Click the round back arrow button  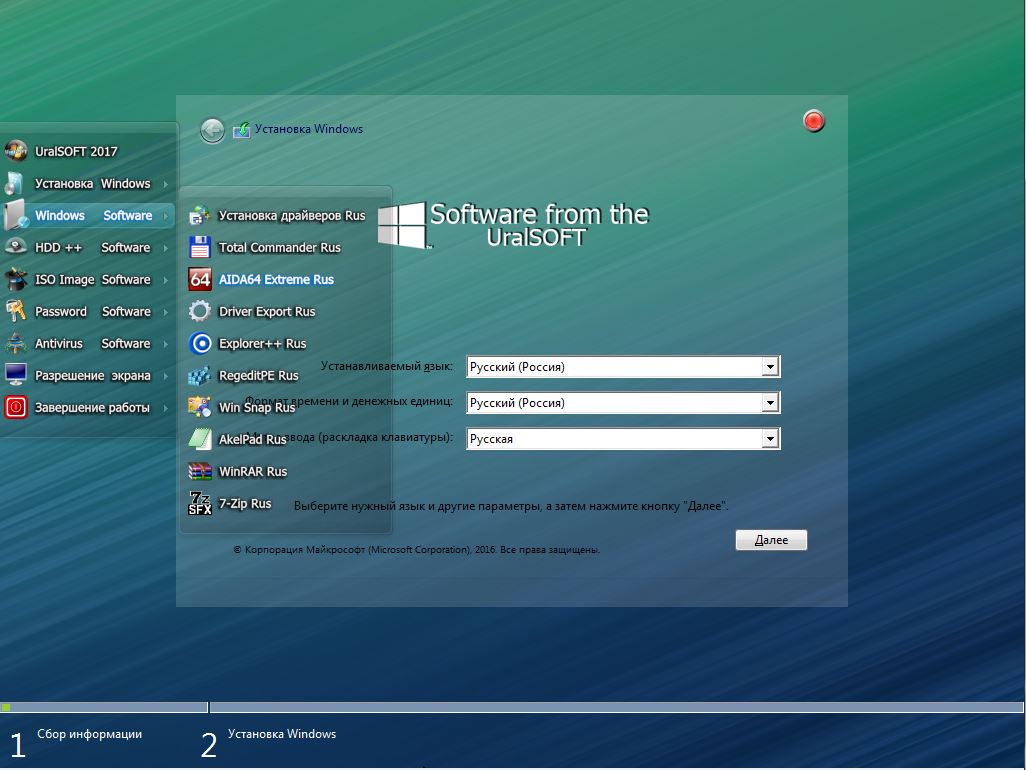212,131
